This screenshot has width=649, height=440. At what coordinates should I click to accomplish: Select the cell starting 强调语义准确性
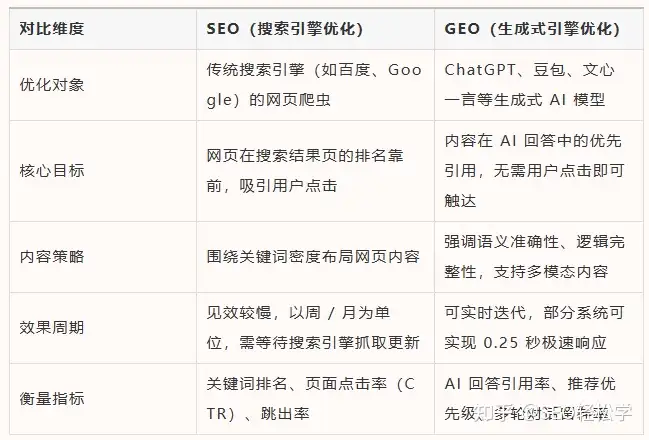[x=539, y=257]
